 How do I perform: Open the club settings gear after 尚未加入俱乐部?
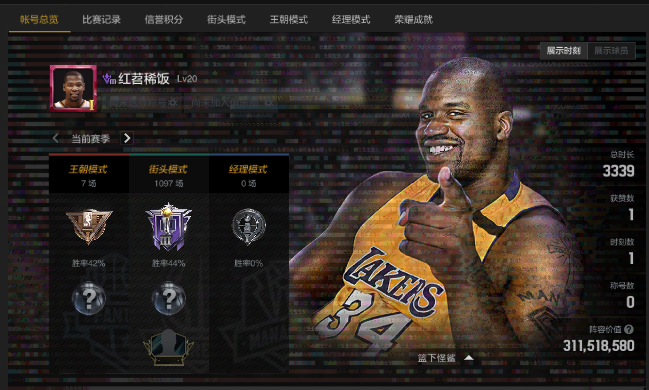coord(269,102)
